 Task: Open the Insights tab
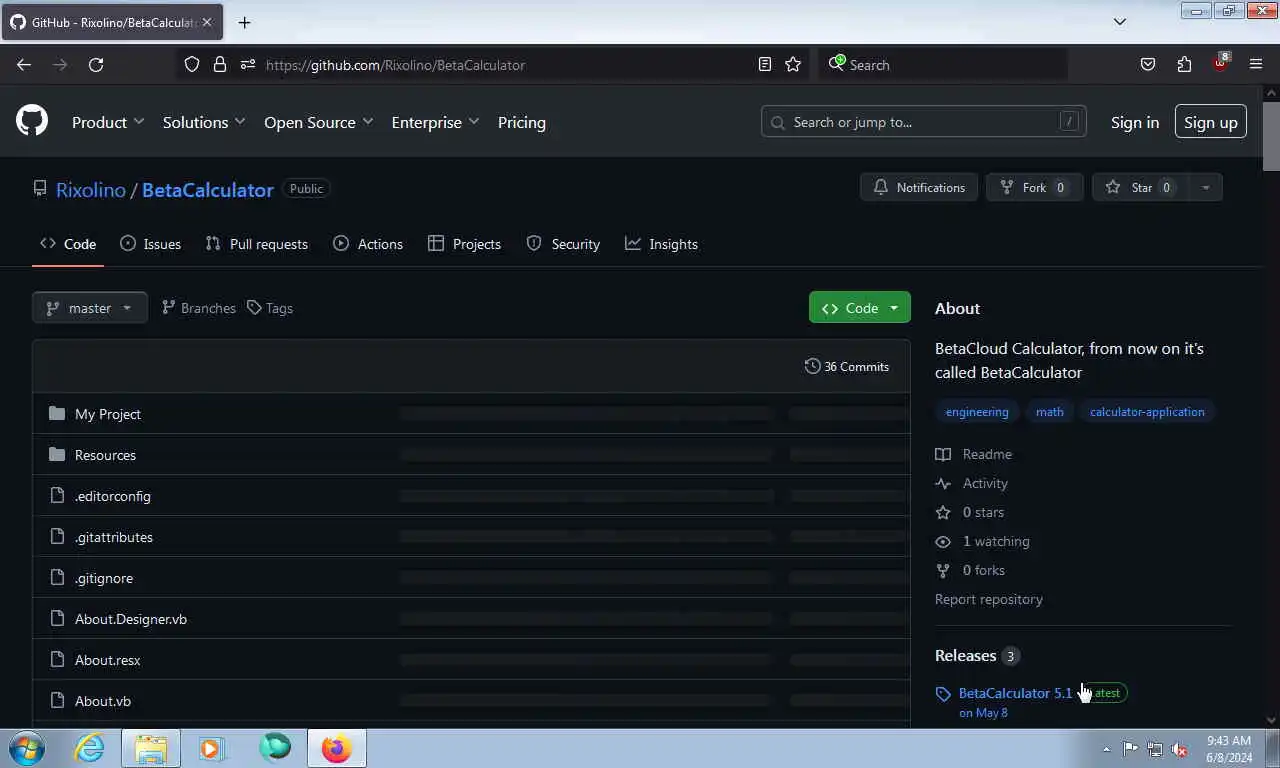pyautogui.click(x=661, y=244)
